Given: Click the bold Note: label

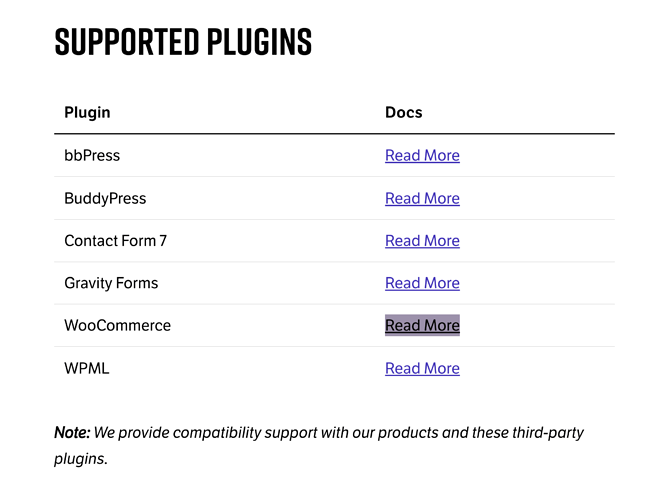Looking at the screenshot, I should pyautogui.click(x=72, y=433).
